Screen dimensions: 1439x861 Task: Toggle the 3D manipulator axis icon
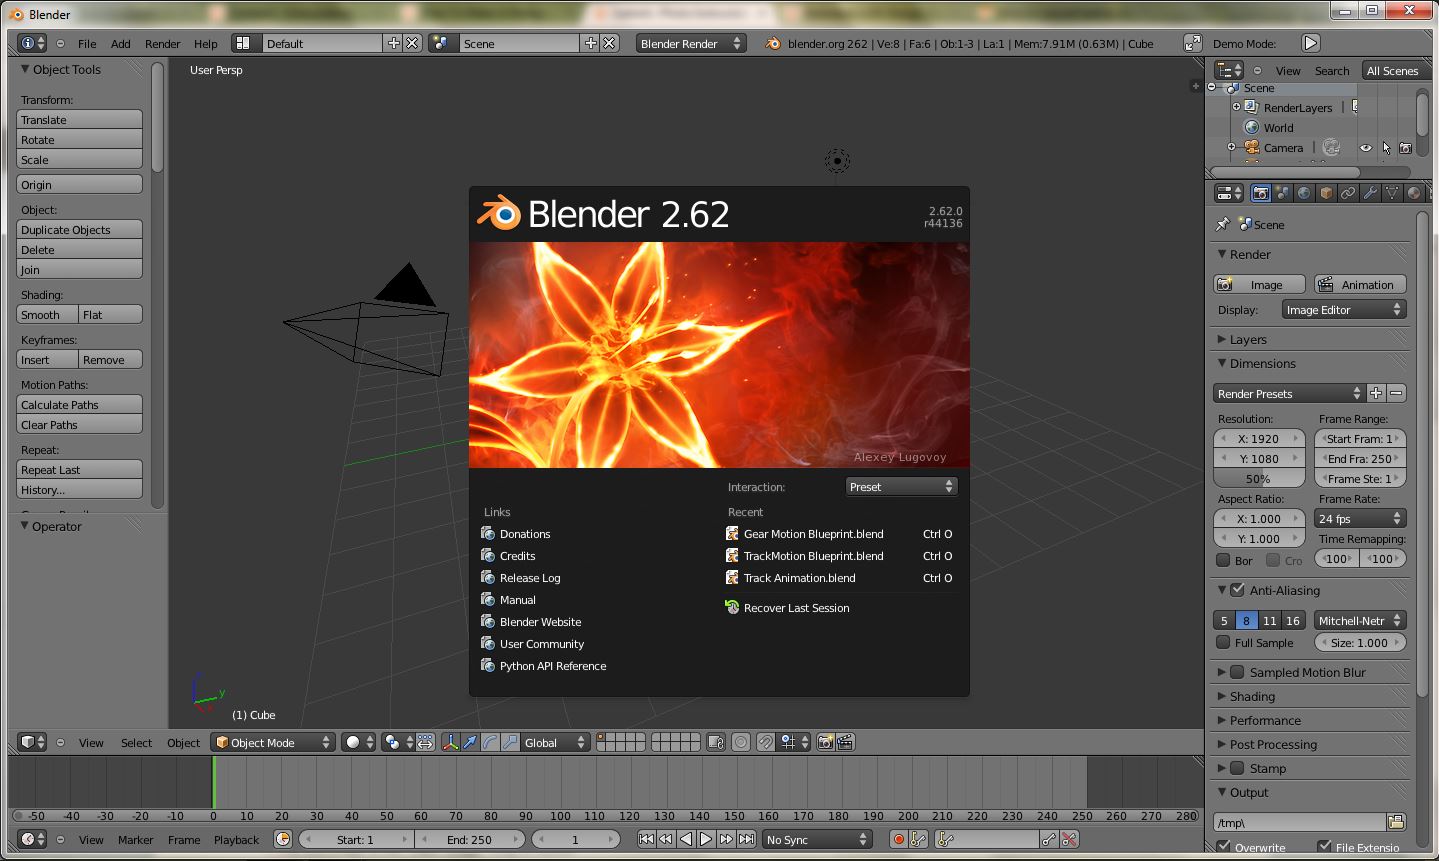coord(451,742)
